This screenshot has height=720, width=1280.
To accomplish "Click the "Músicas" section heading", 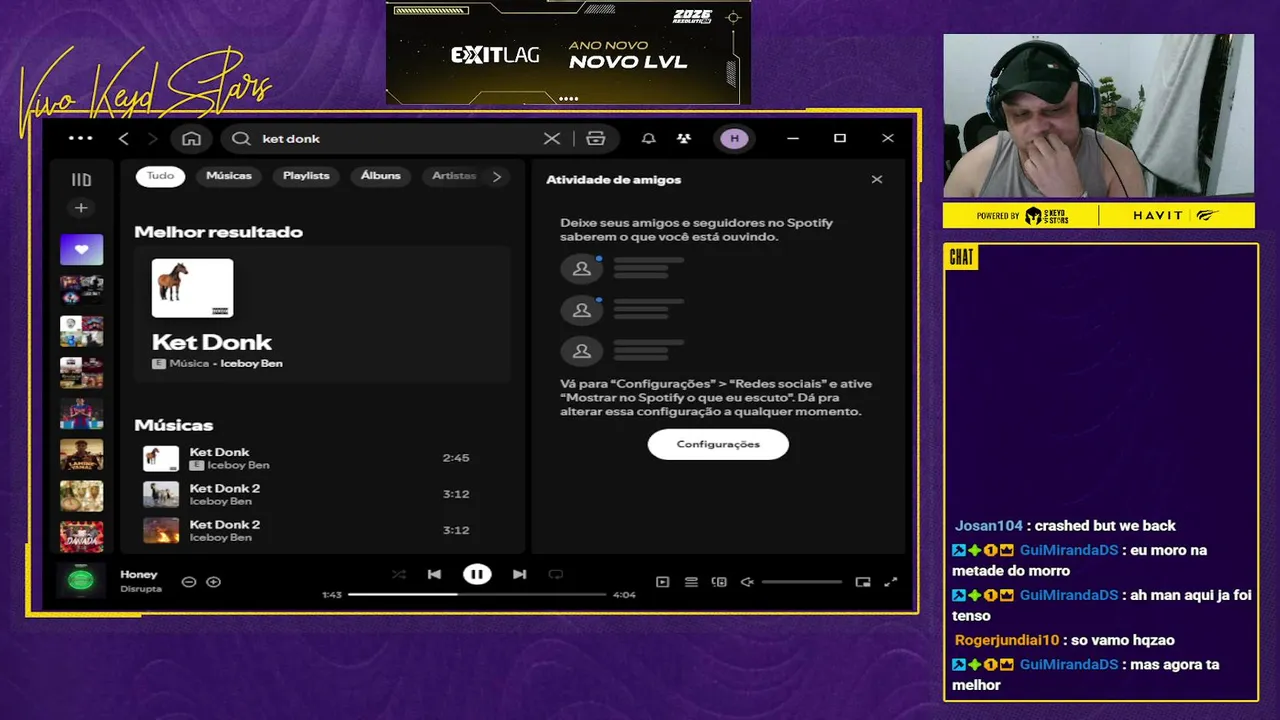I will click(x=174, y=425).
